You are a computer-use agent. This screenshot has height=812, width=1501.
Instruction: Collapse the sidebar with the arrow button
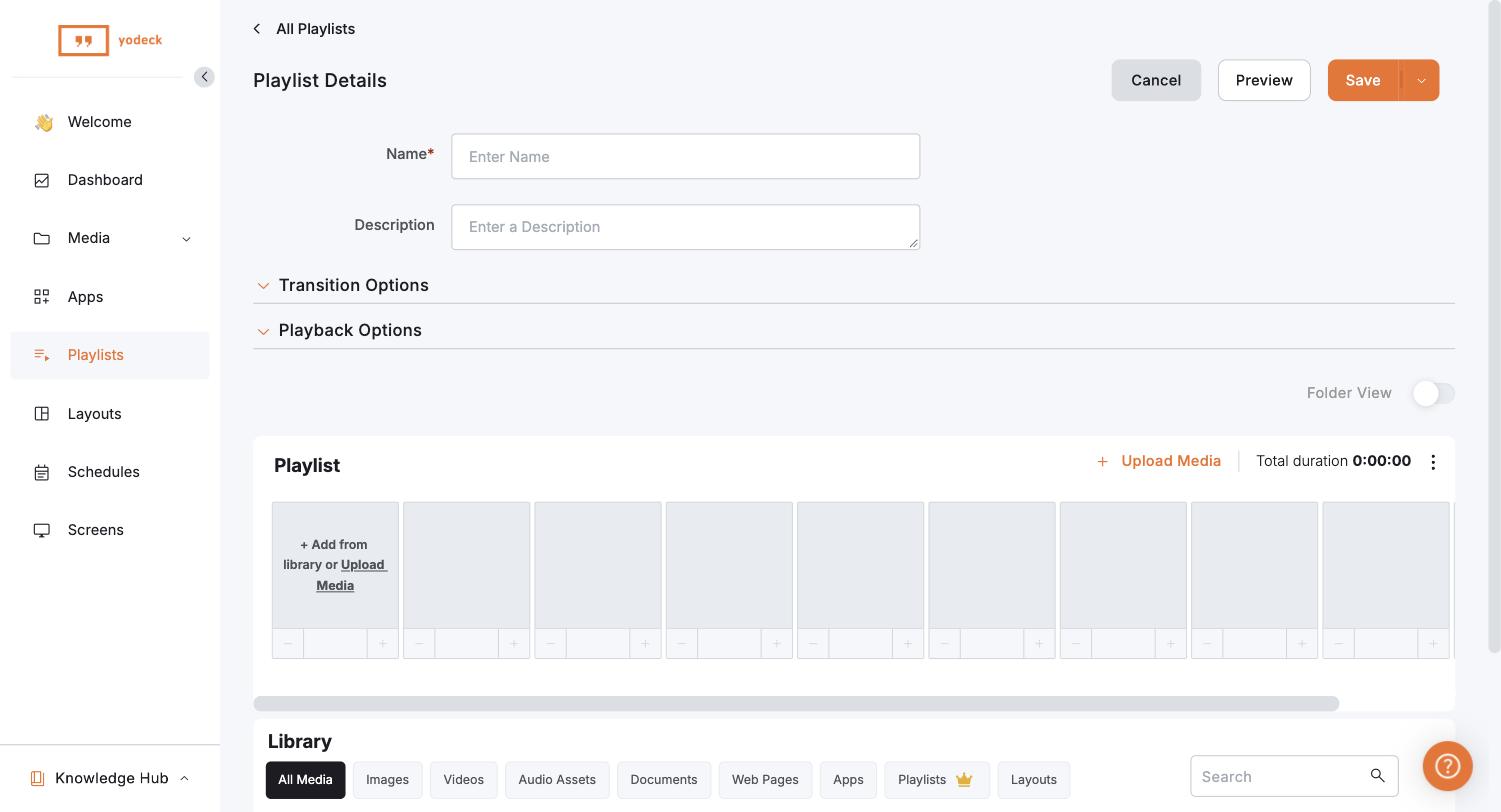204,77
